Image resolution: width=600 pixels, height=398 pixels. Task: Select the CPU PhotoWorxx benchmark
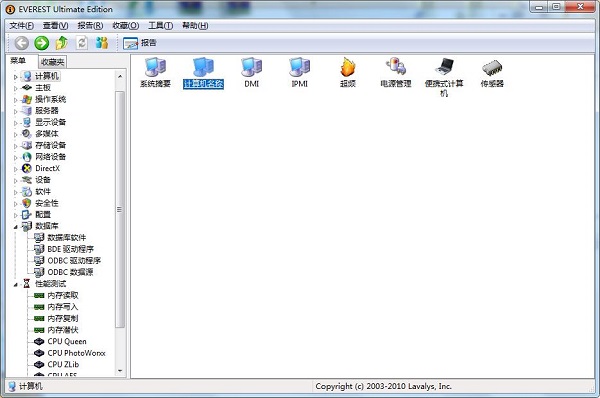[77, 353]
